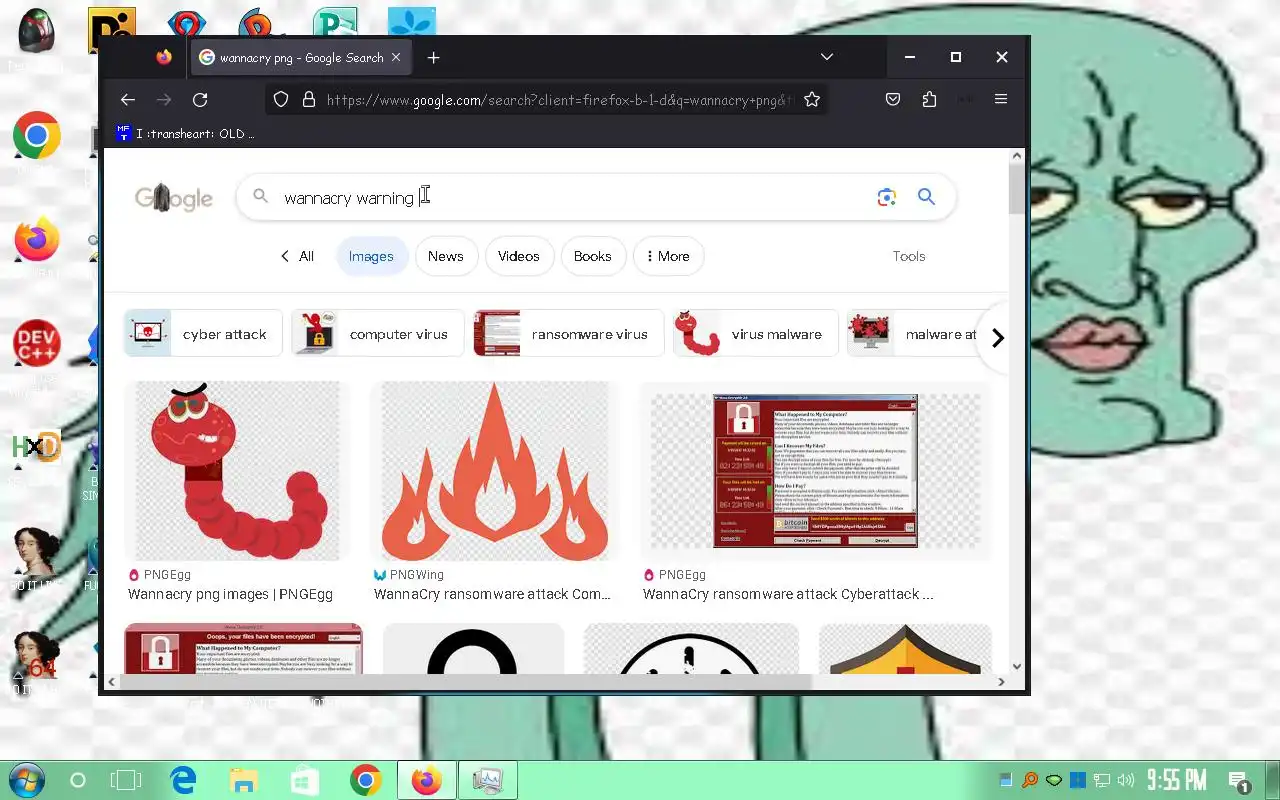The width and height of the screenshot is (1280, 800).
Task: Show more suggestion chips with right arrow
Action: tap(997, 338)
